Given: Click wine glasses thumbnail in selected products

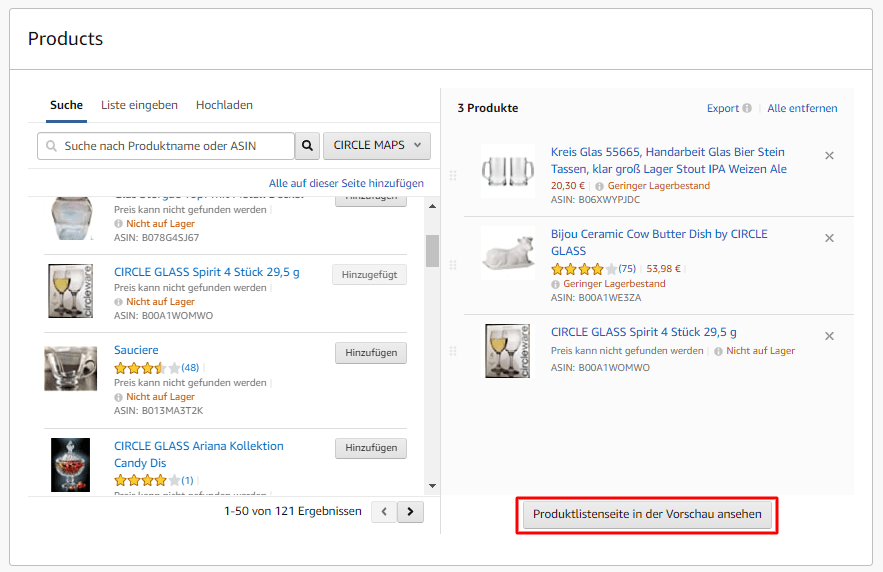Looking at the screenshot, I should click(x=508, y=351).
